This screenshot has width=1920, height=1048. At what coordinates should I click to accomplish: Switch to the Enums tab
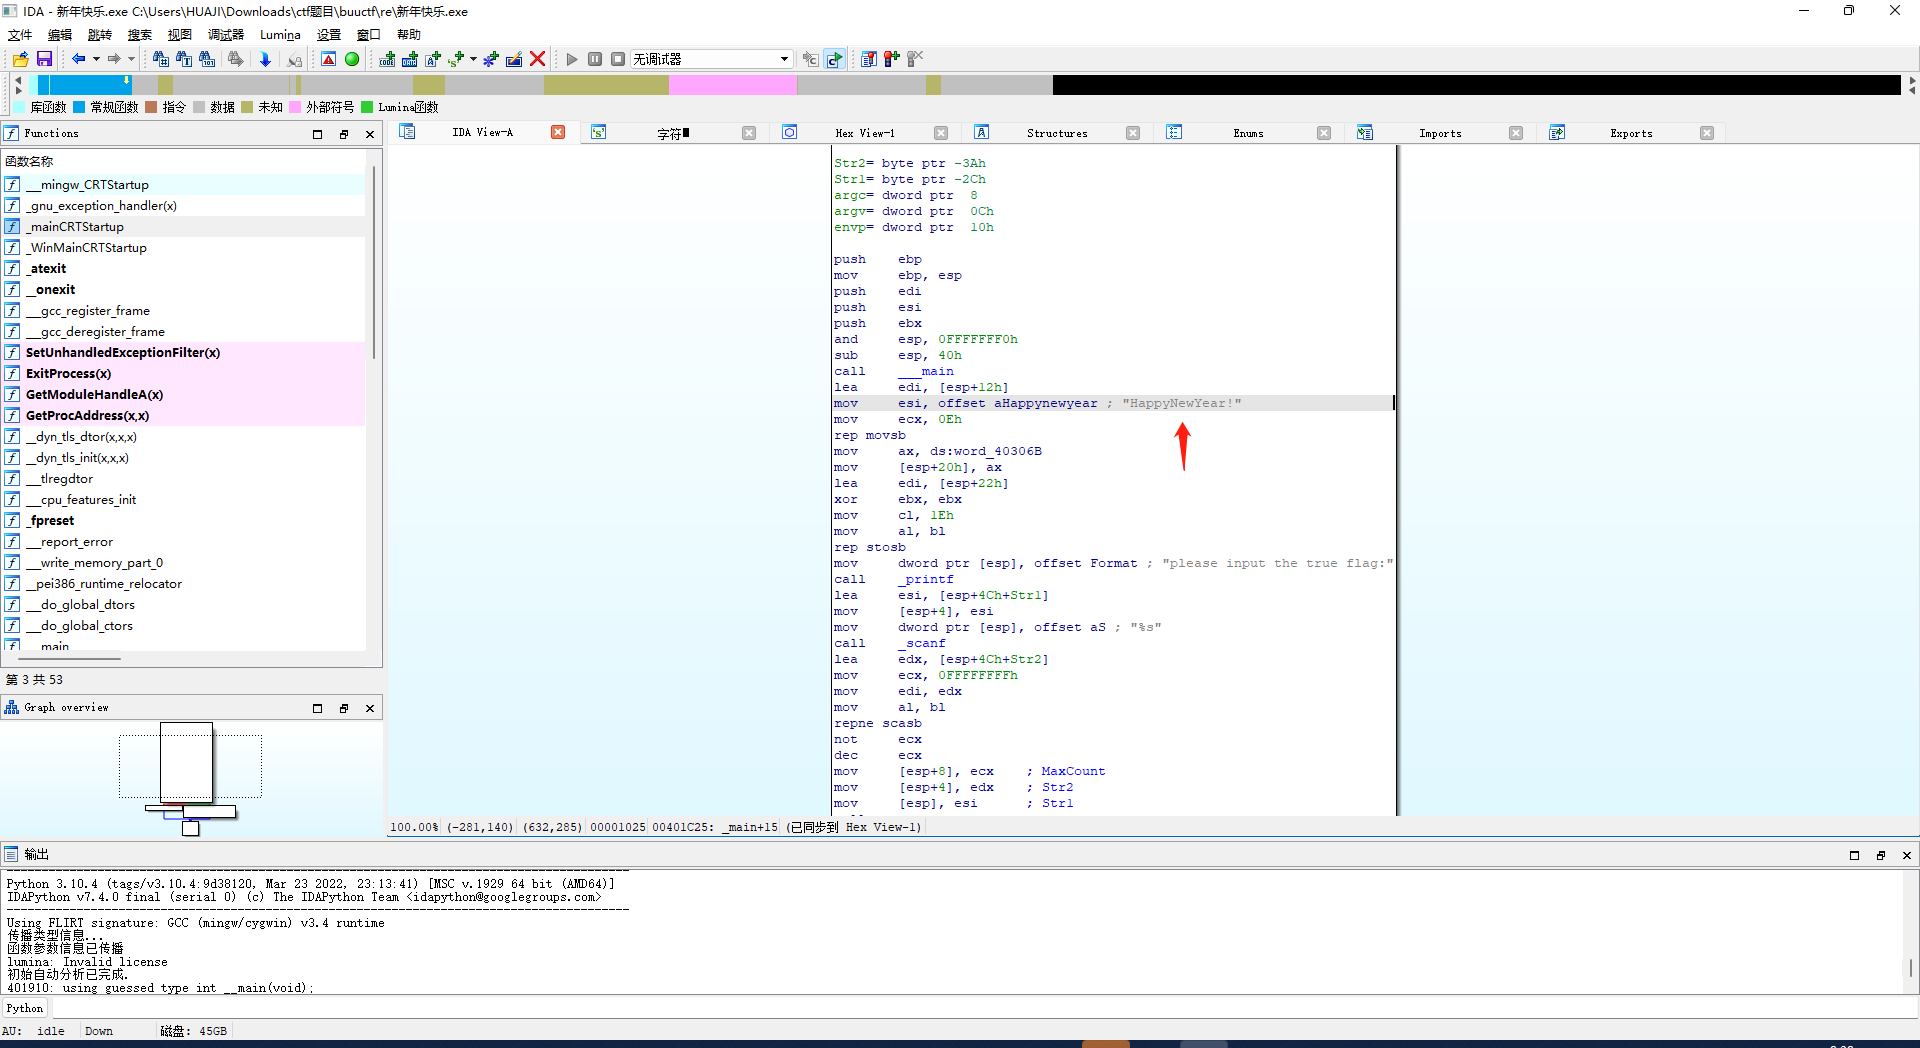pos(1248,133)
